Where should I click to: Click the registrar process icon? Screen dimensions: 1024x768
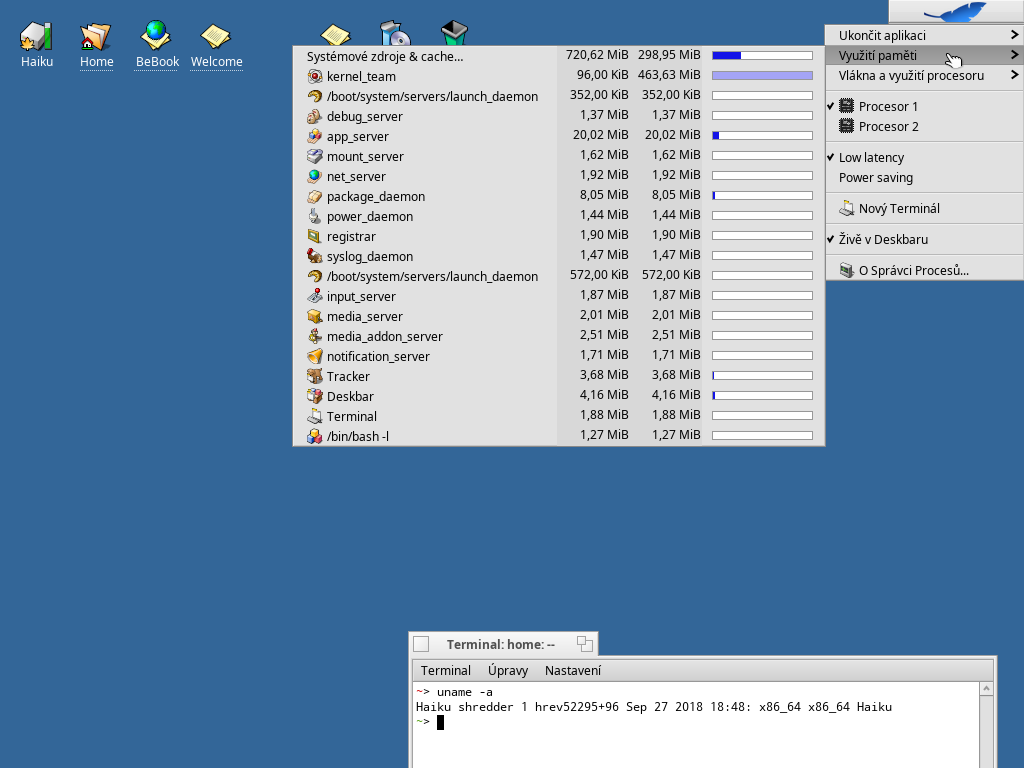pos(315,236)
